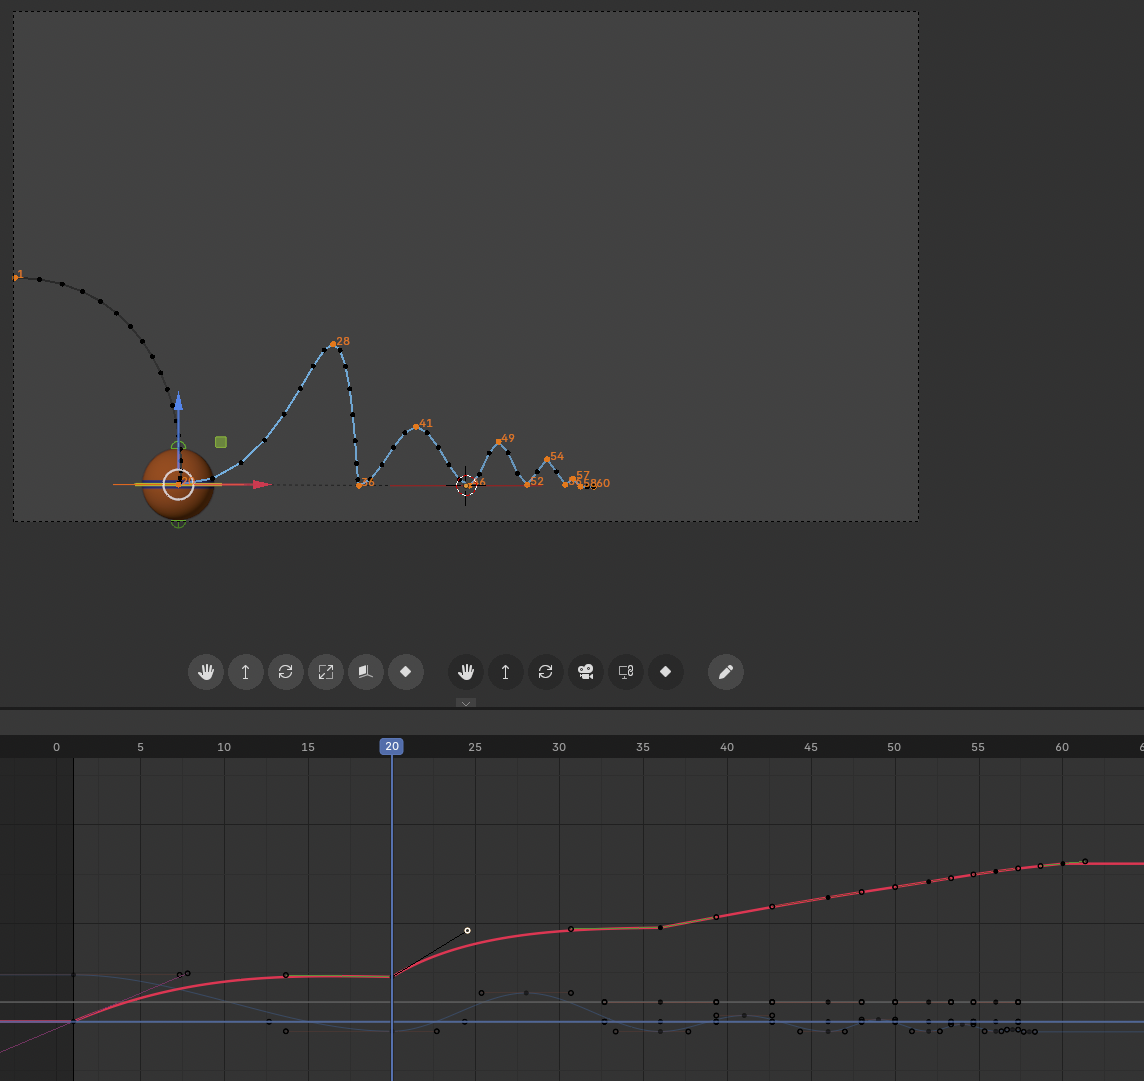
Task: Click the 3D cursor crosshair on the motion path
Action: click(465, 485)
